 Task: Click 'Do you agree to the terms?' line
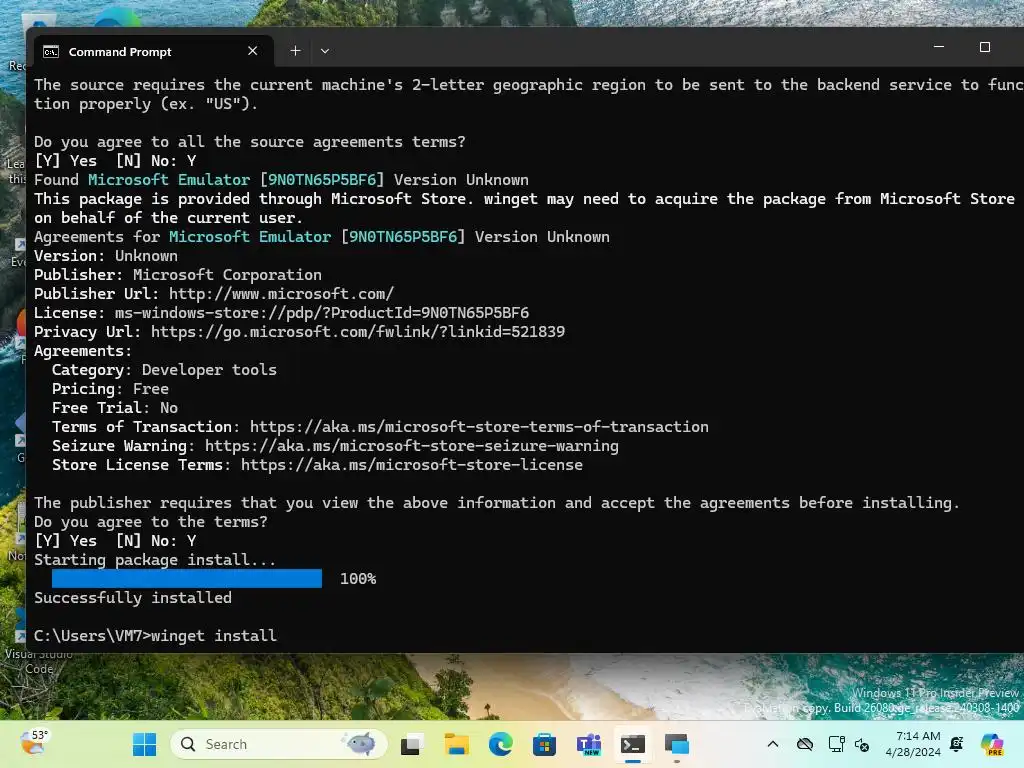pos(151,522)
